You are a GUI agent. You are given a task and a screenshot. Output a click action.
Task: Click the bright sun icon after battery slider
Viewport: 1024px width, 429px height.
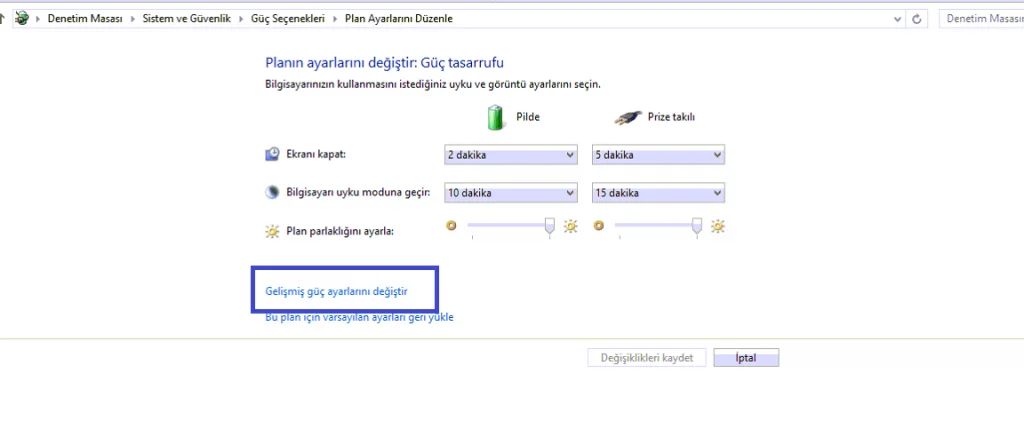[x=571, y=226]
